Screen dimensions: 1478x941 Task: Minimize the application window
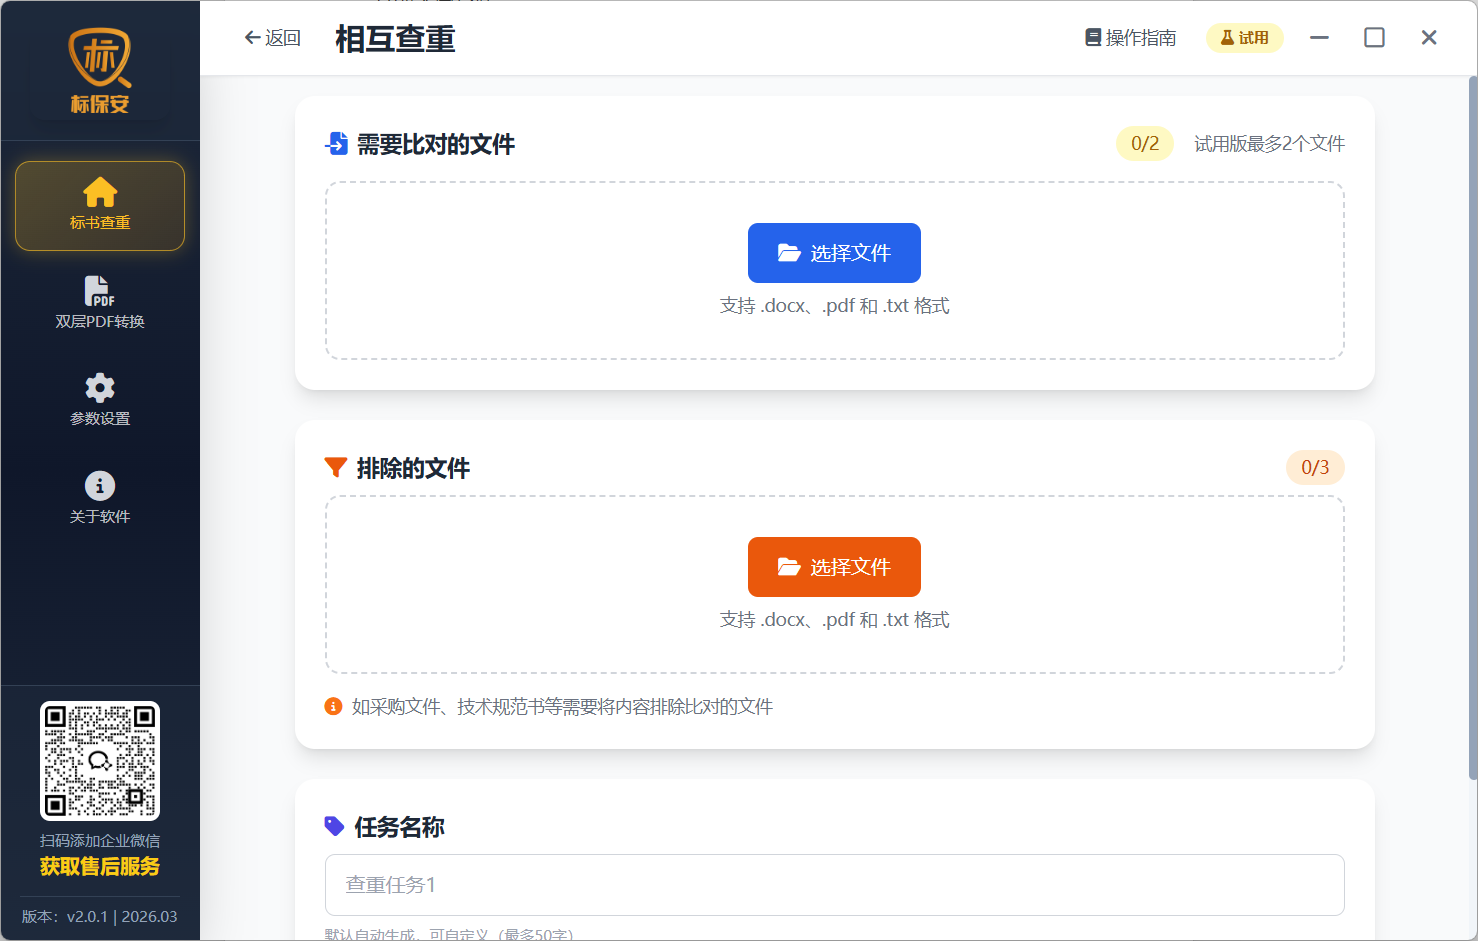pyautogui.click(x=1320, y=38)
